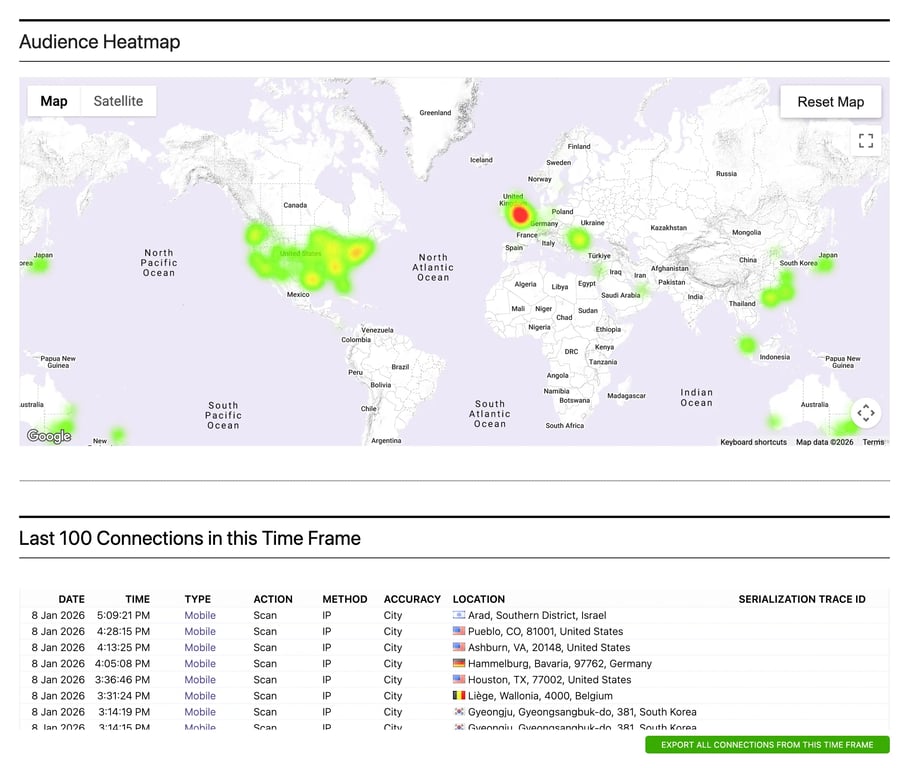Viewport: 909px width, 768px height.
Task: Sort connections by the DATE column header
Action: [71, 599]
